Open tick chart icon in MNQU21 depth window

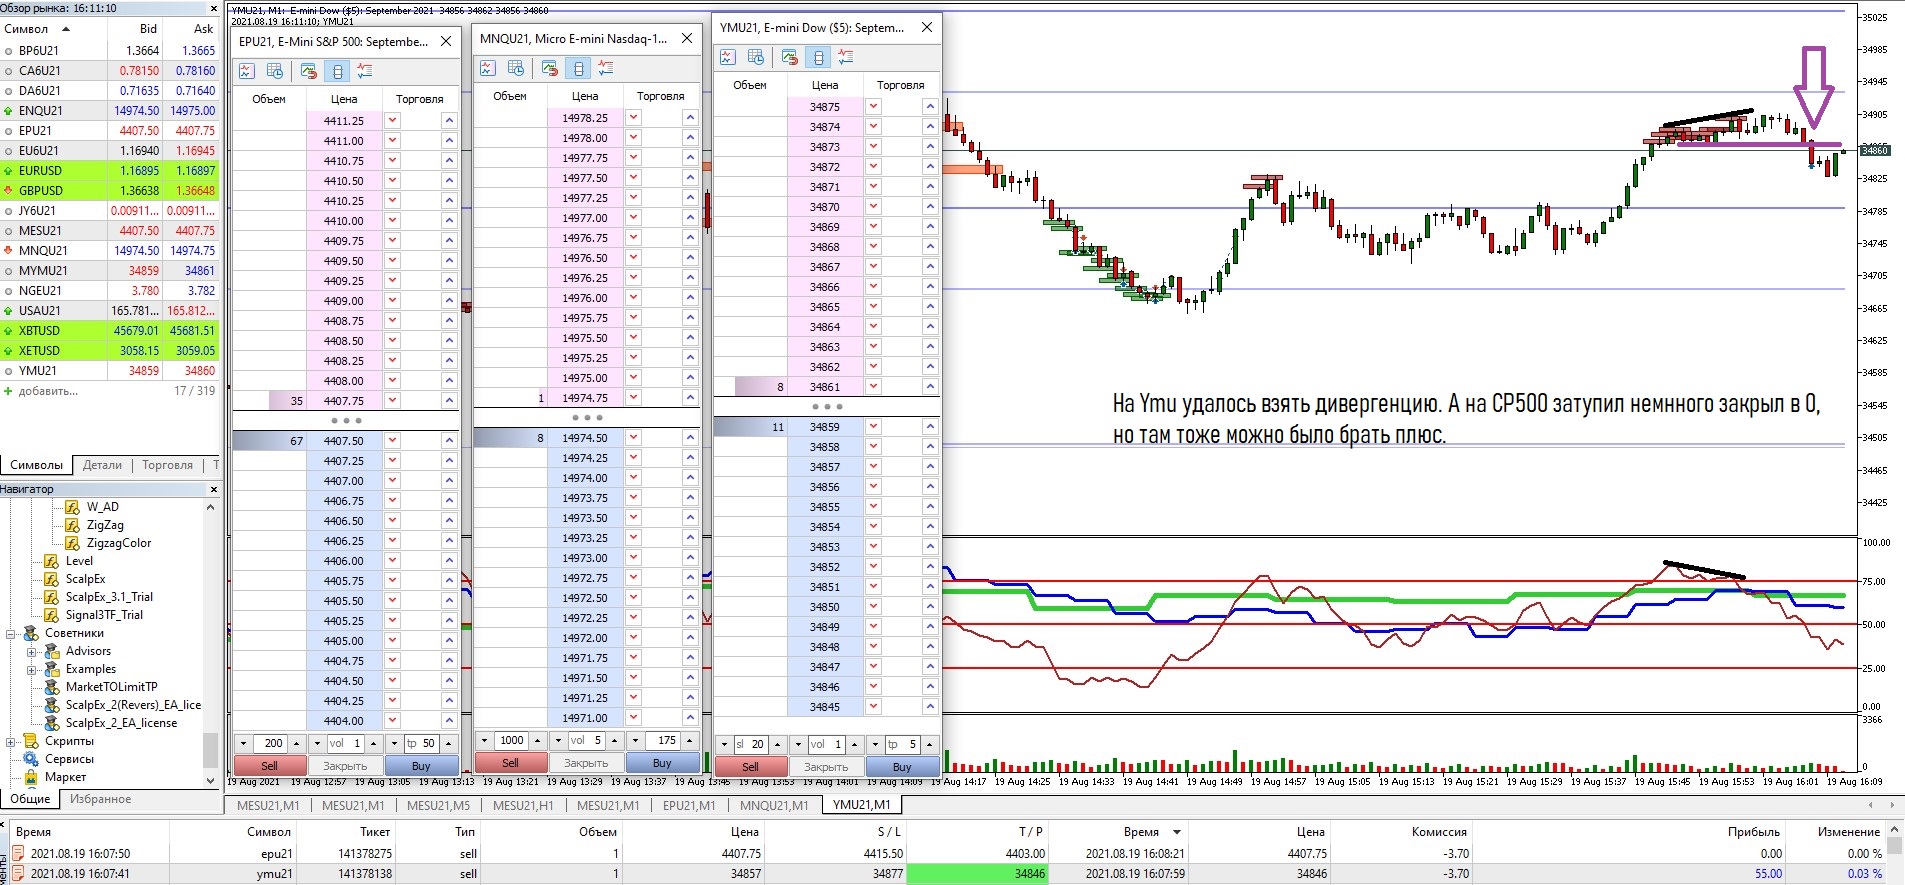[x=488, y=68]
